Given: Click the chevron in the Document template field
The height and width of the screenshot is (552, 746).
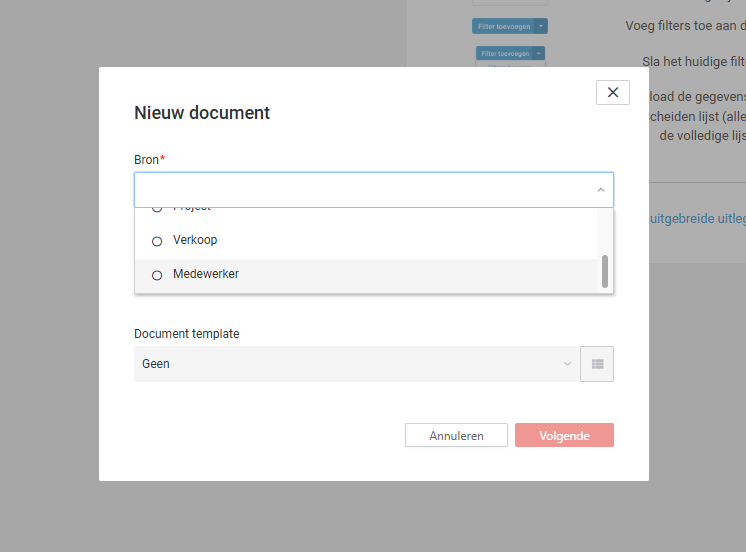Looking at the screenshot, I should pyautogui.click(x=567, y=364).
